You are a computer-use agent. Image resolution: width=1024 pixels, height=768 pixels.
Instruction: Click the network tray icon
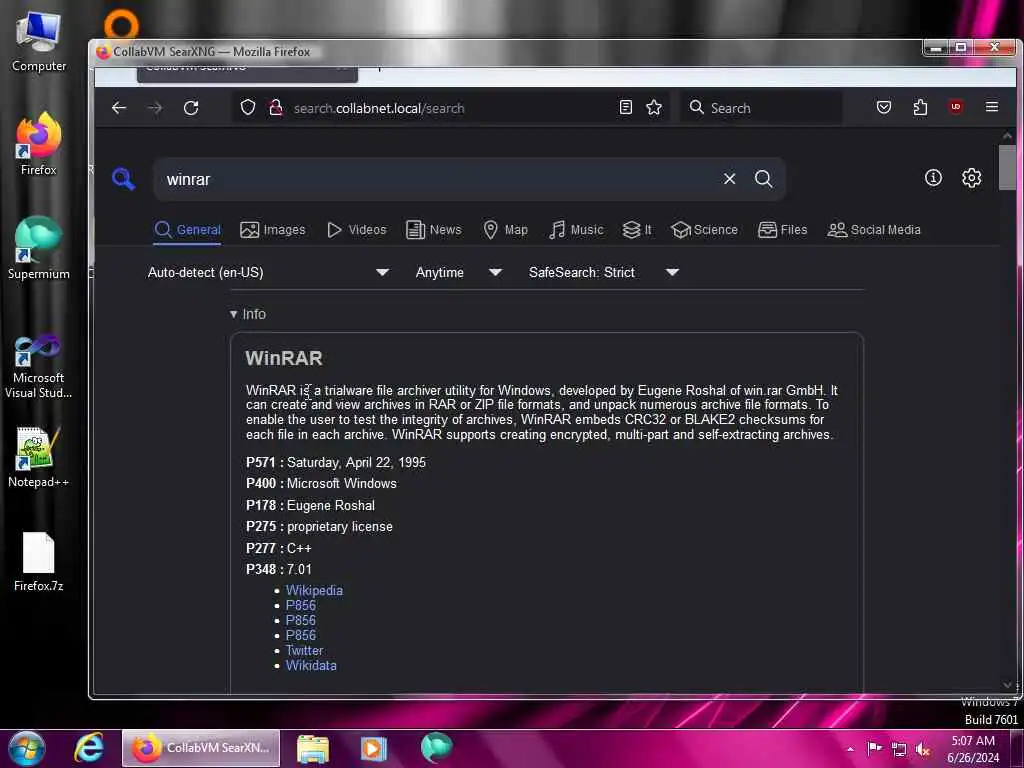(899, 749)
